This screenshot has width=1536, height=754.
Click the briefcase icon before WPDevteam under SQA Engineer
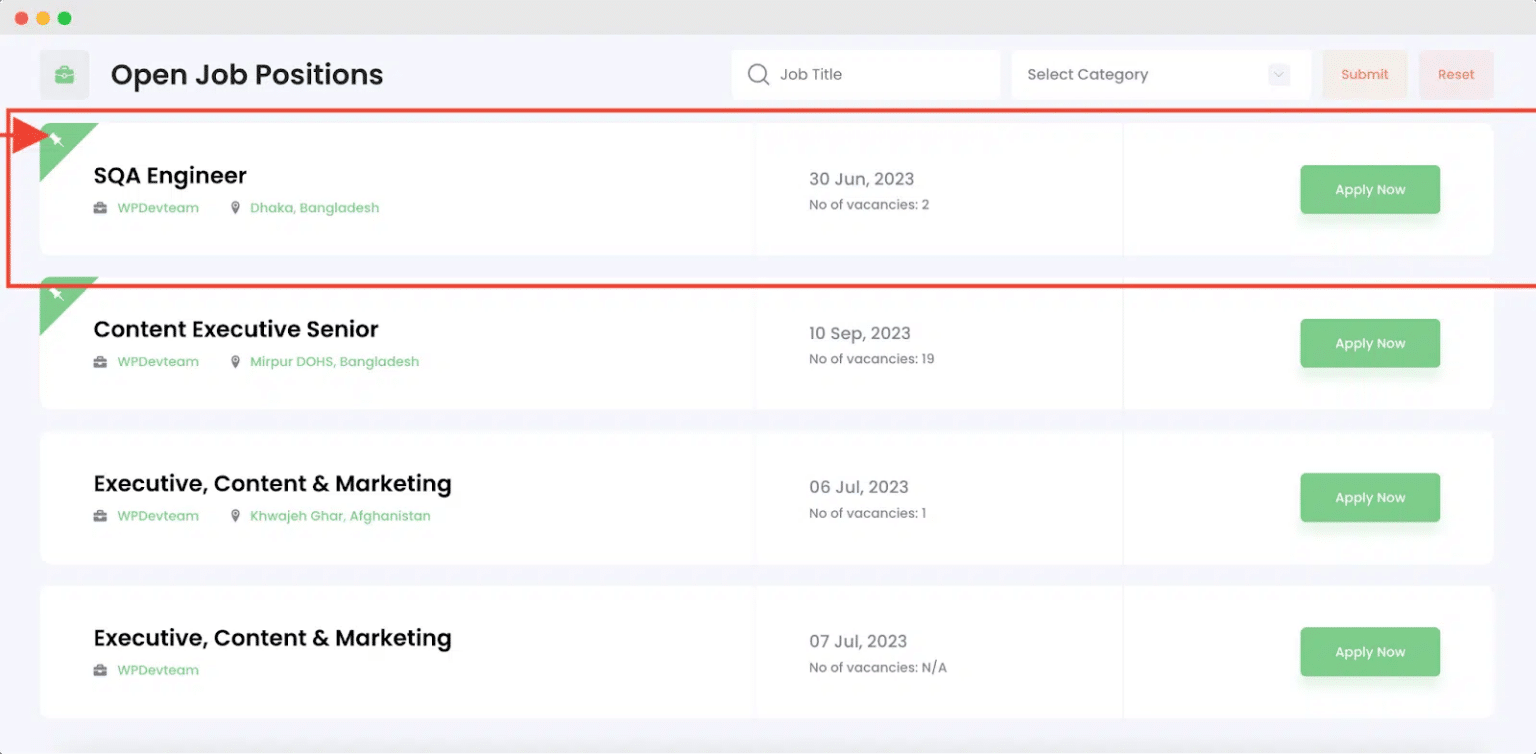[99, 207]
